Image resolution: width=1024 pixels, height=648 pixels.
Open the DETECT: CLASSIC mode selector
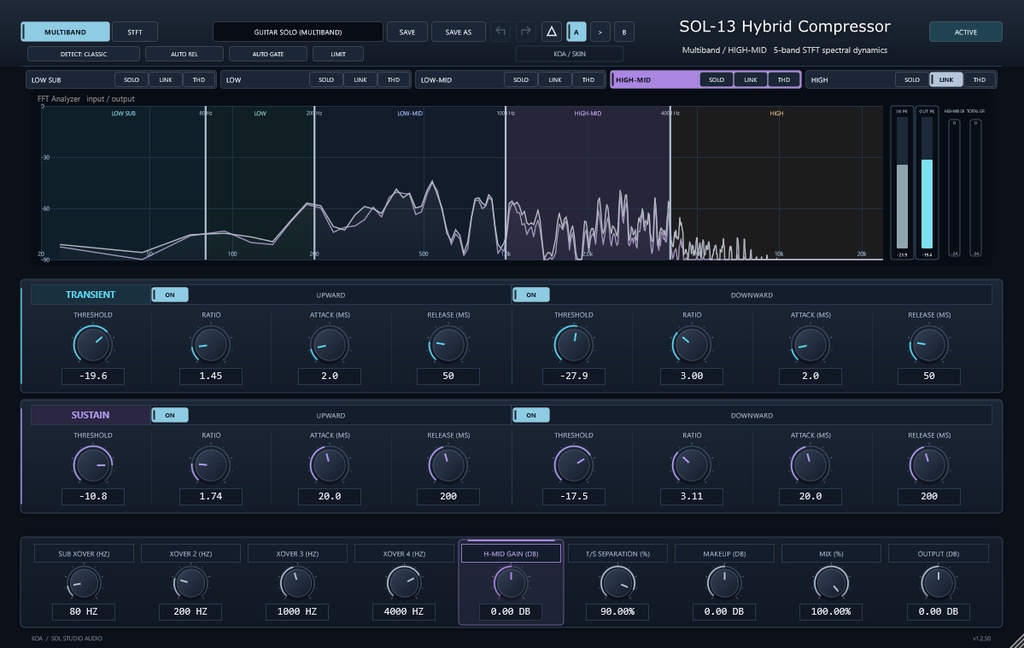tap(84, 54)
